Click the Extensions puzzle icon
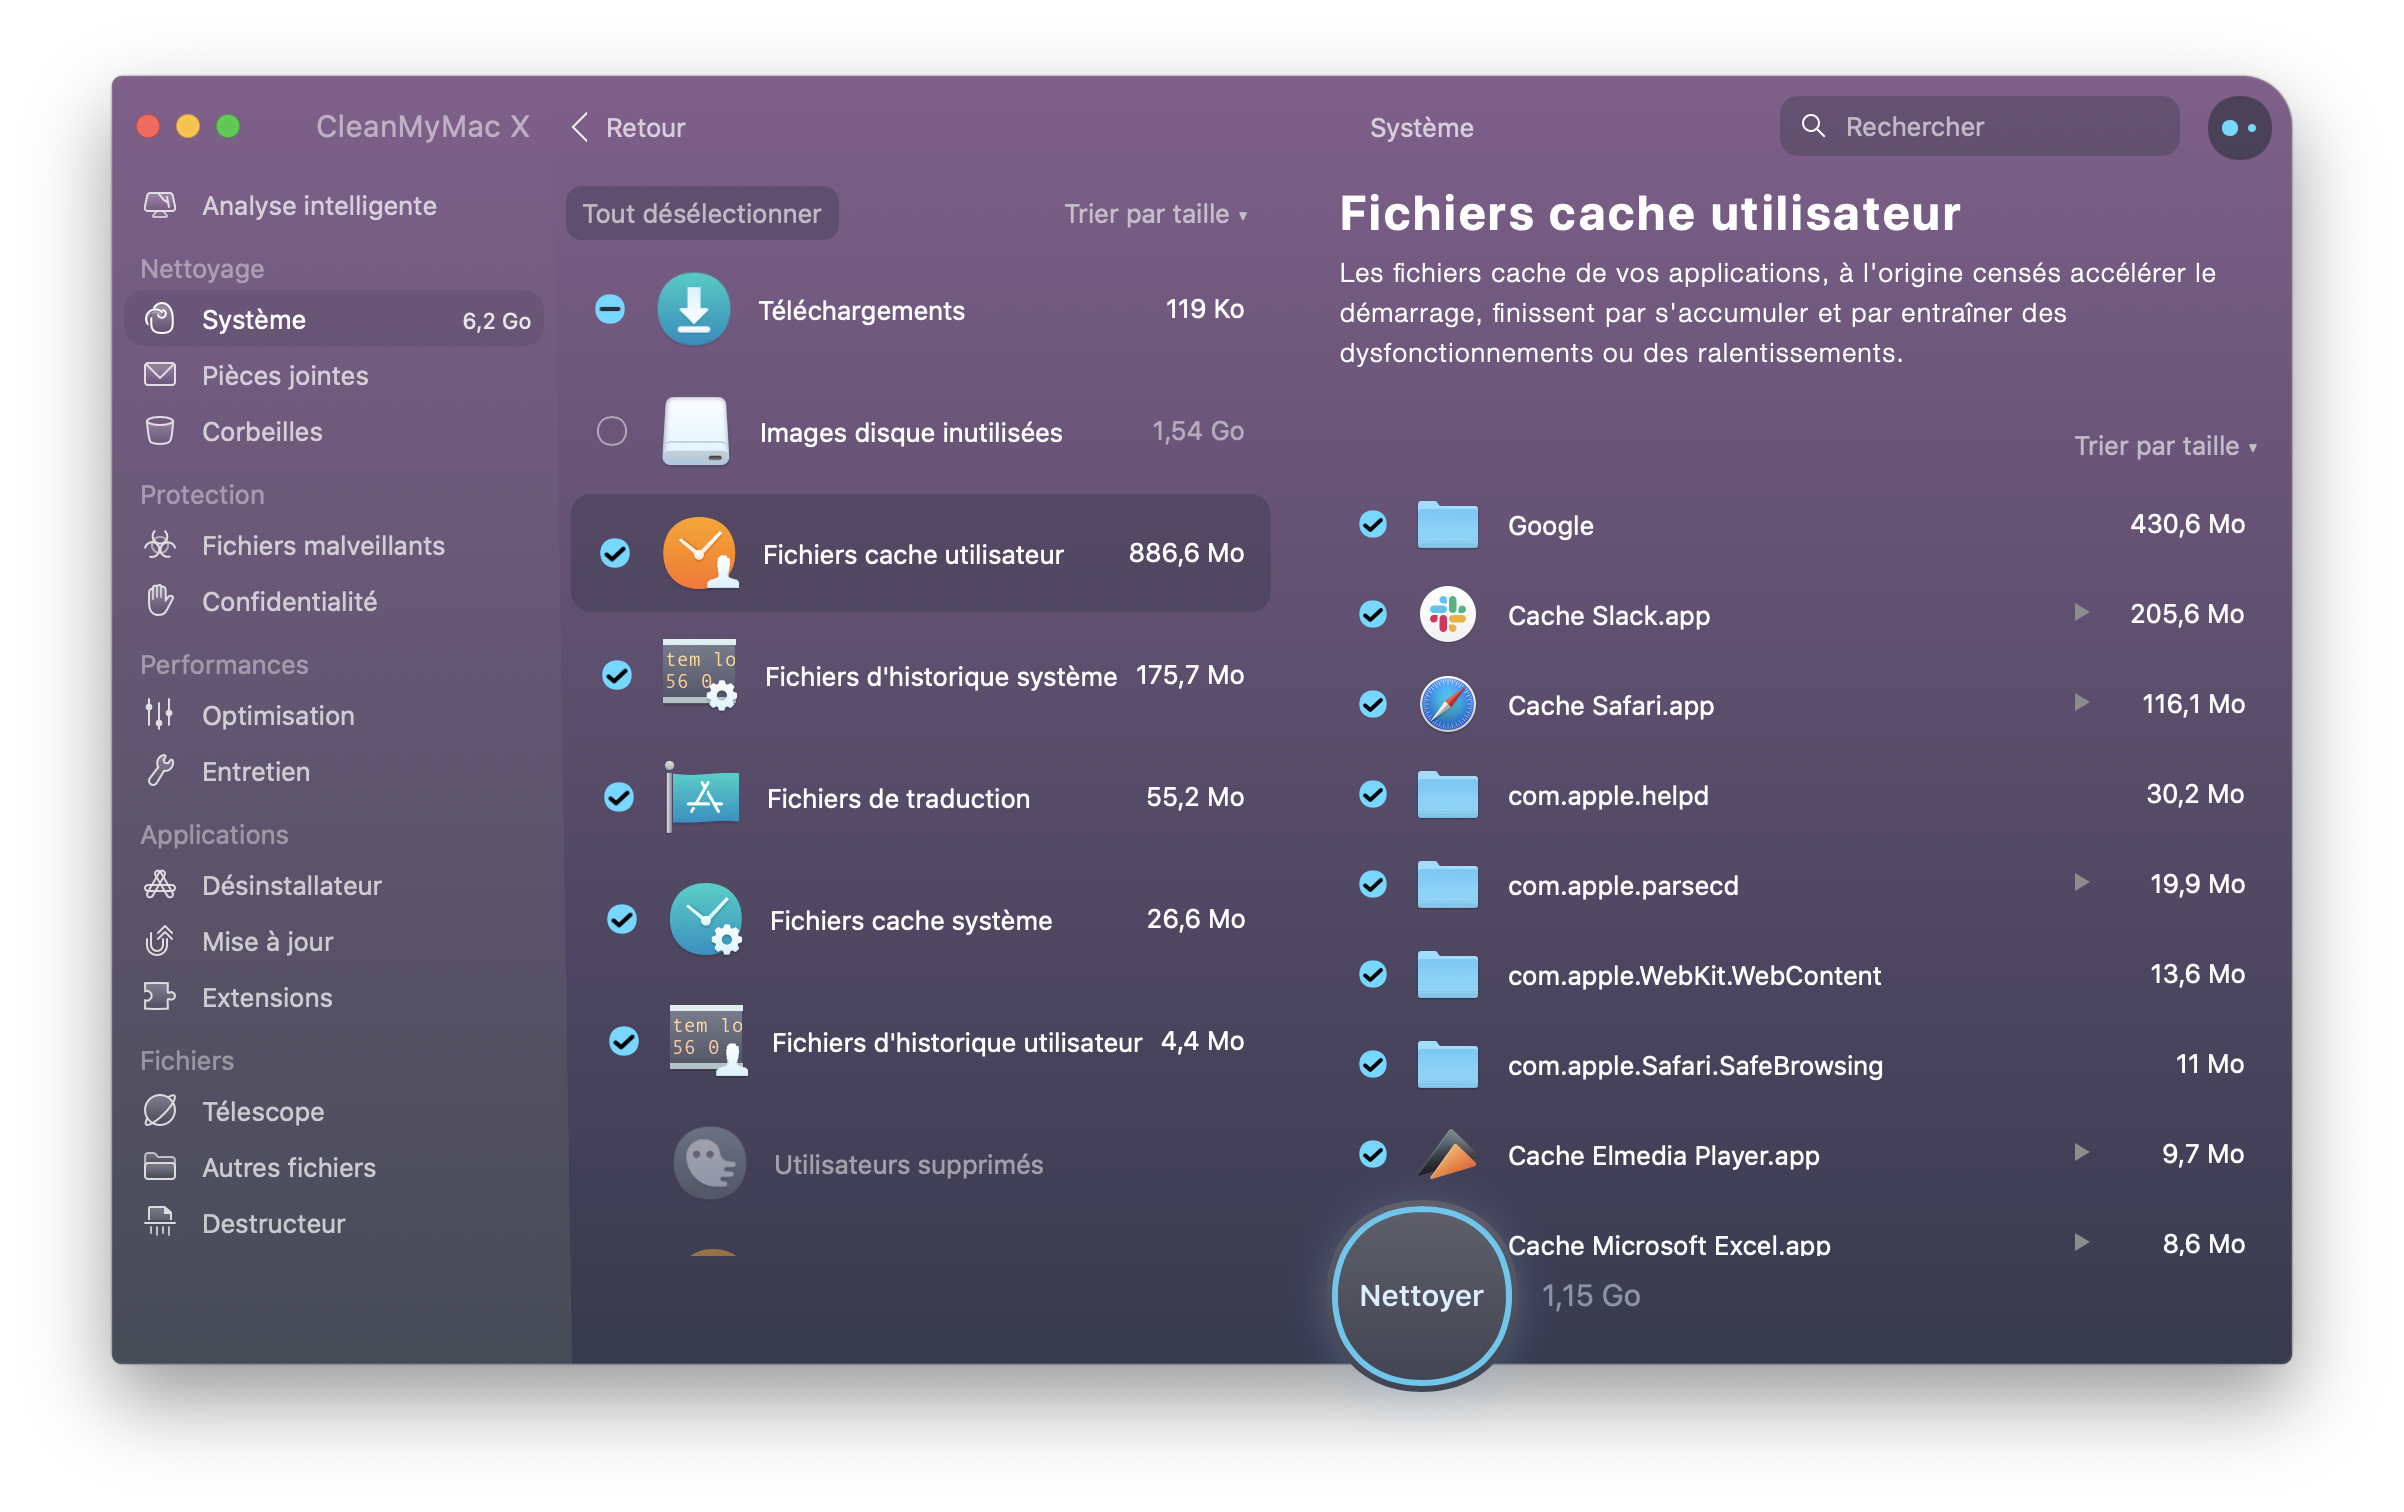This screenshot has height=1512, width=2404. click(x=159, y=997)
